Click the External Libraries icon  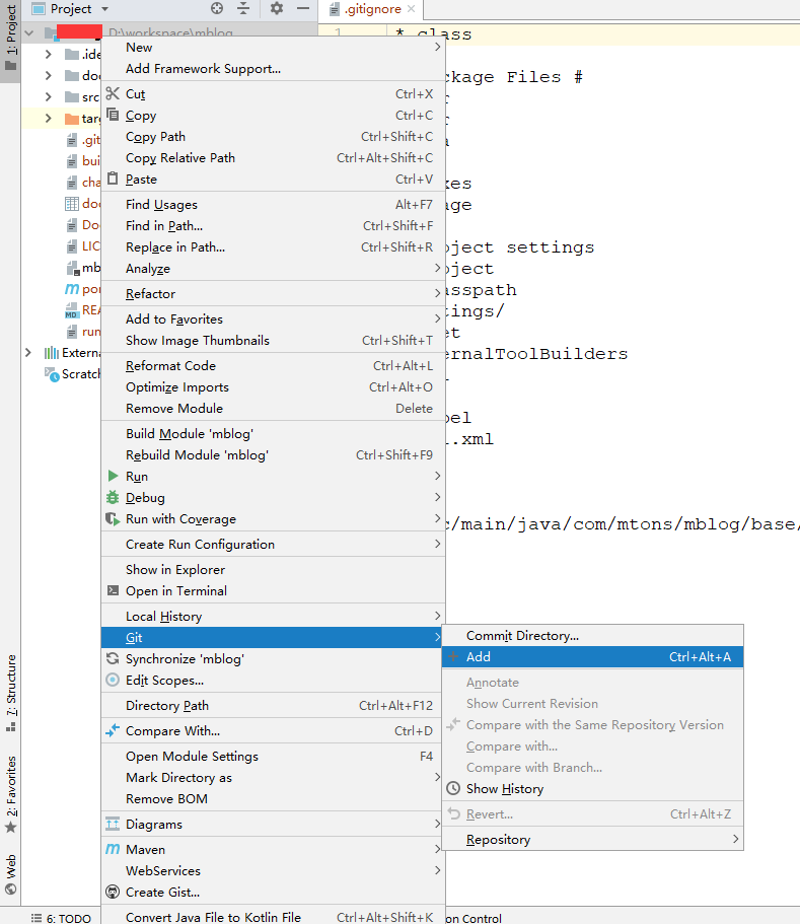(x=52, y=353)
